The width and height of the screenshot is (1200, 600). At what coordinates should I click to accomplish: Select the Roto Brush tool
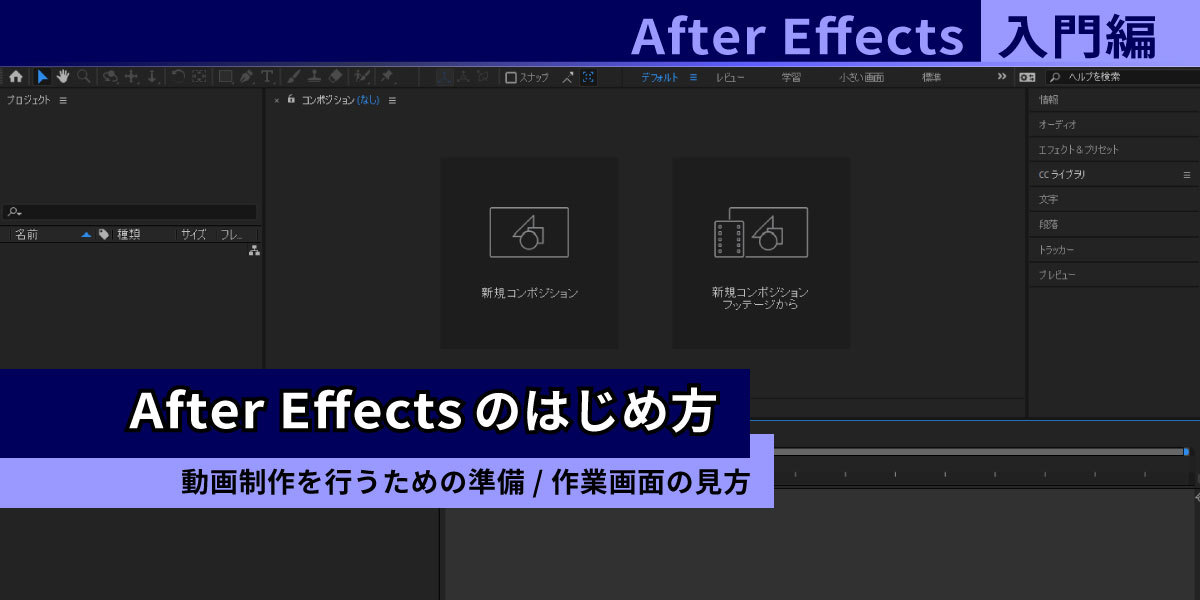(362, 76)
